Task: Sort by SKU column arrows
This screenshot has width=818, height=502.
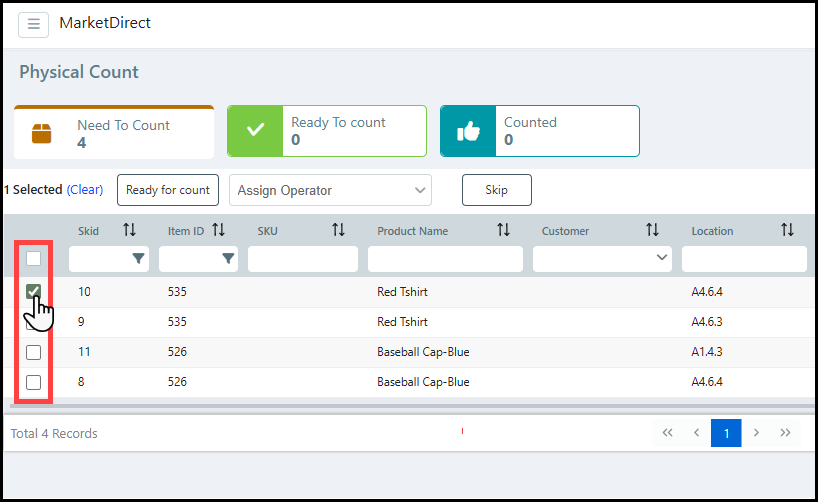Action: click(x=338, y=231)
